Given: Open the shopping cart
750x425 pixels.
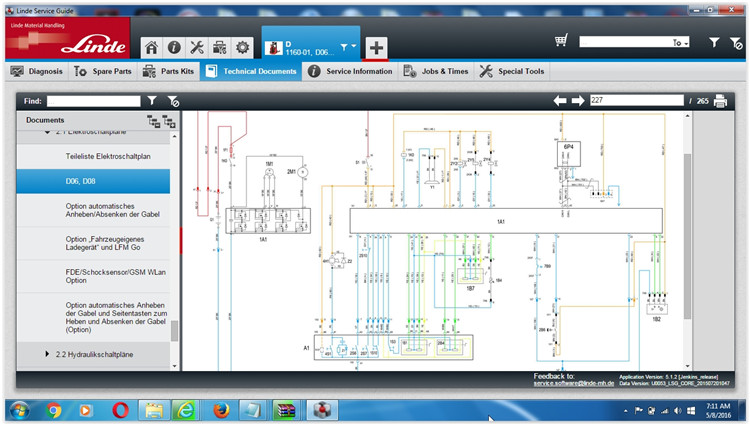Looking at the screenshot, I should pyautogui.click(x=562, y=40).
